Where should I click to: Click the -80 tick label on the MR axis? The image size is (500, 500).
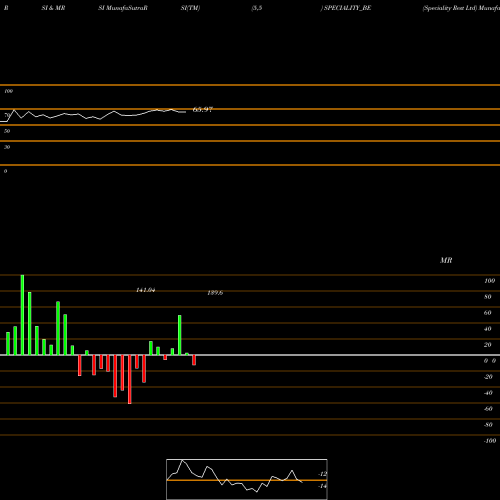pyautogui.click(x=488, y=425)
